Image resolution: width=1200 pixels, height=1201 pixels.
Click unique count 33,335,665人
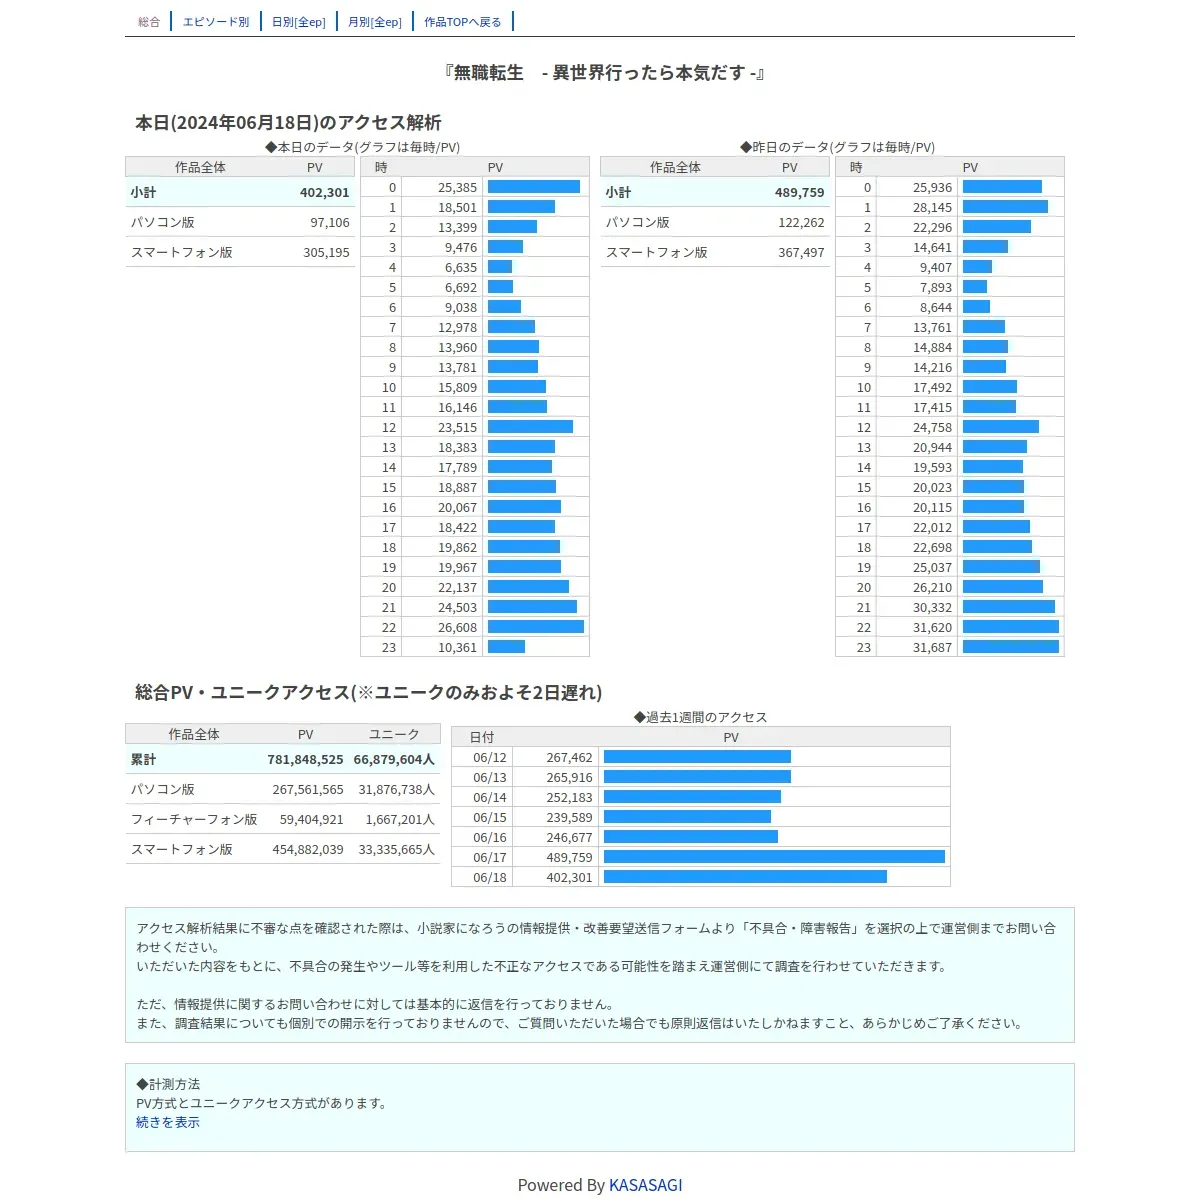tap(397, 849)
